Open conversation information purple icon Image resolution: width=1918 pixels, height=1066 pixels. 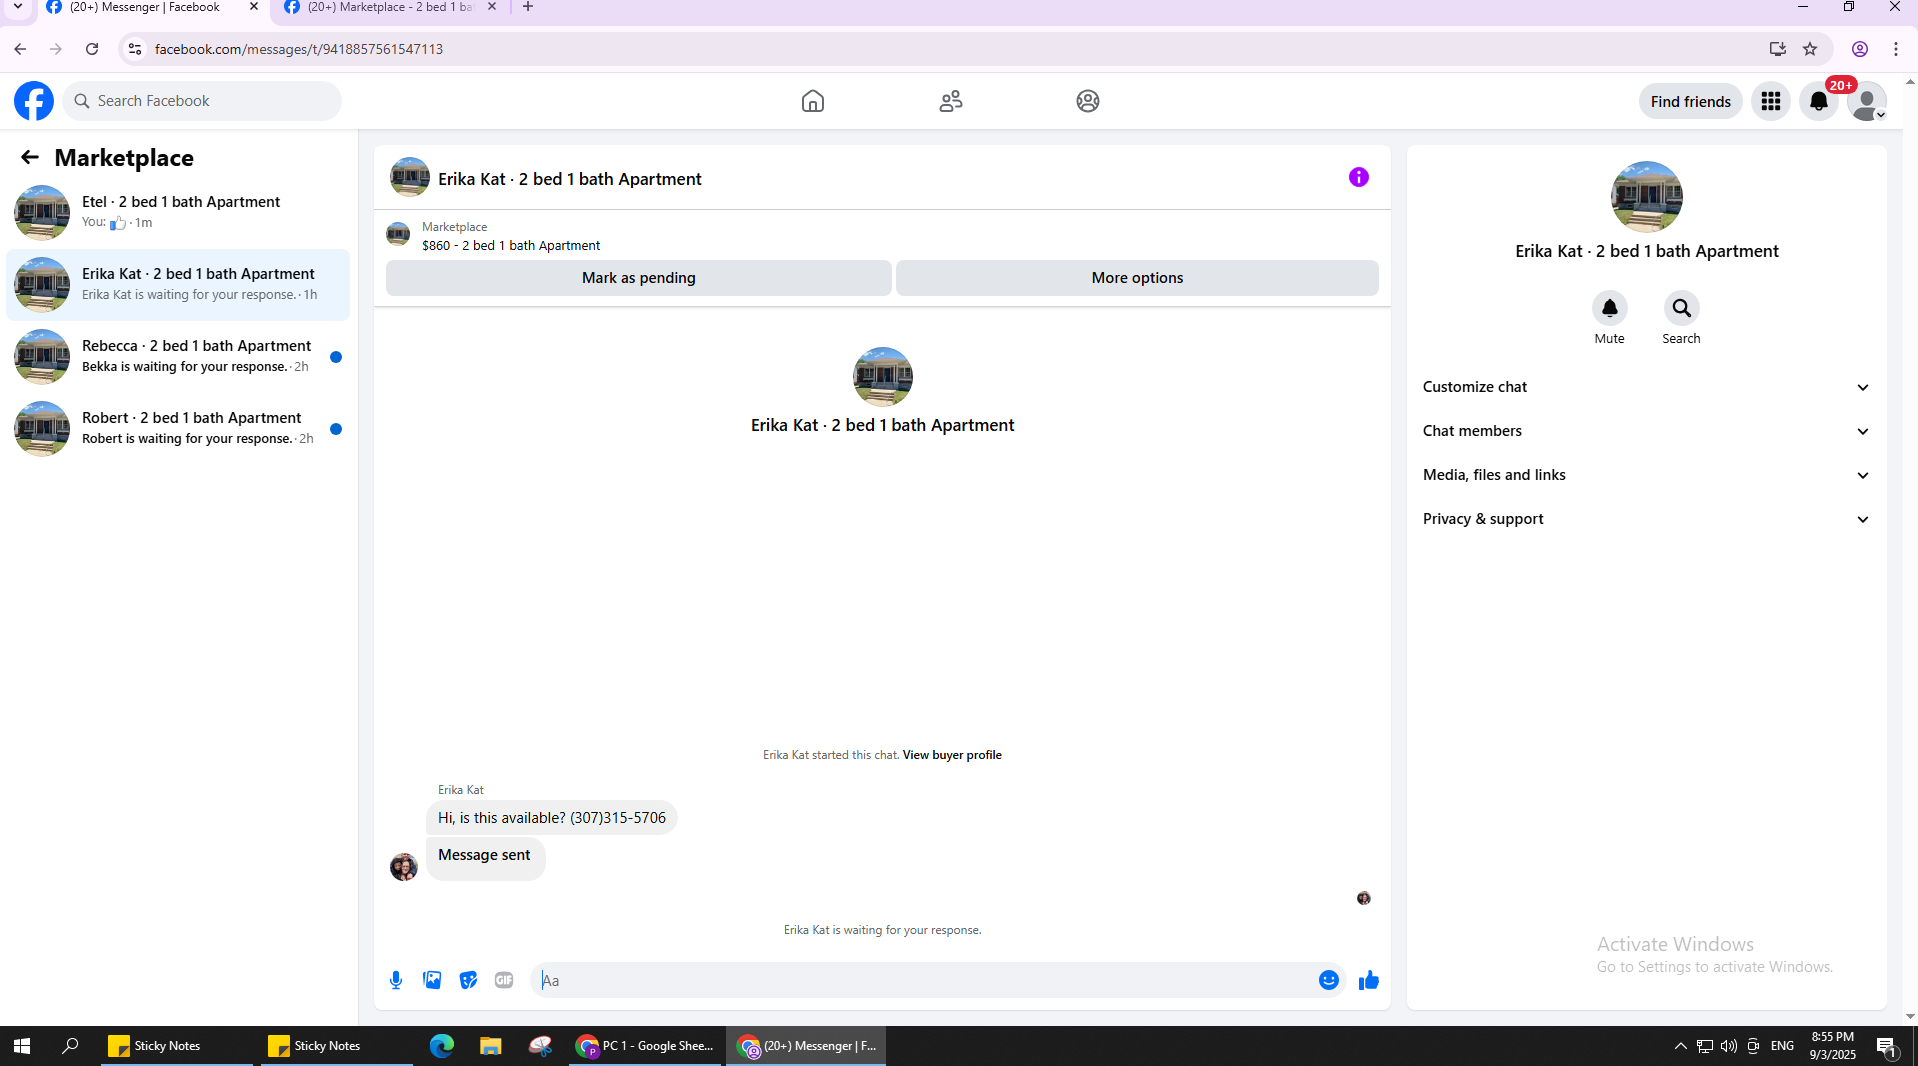point(1359,177)
